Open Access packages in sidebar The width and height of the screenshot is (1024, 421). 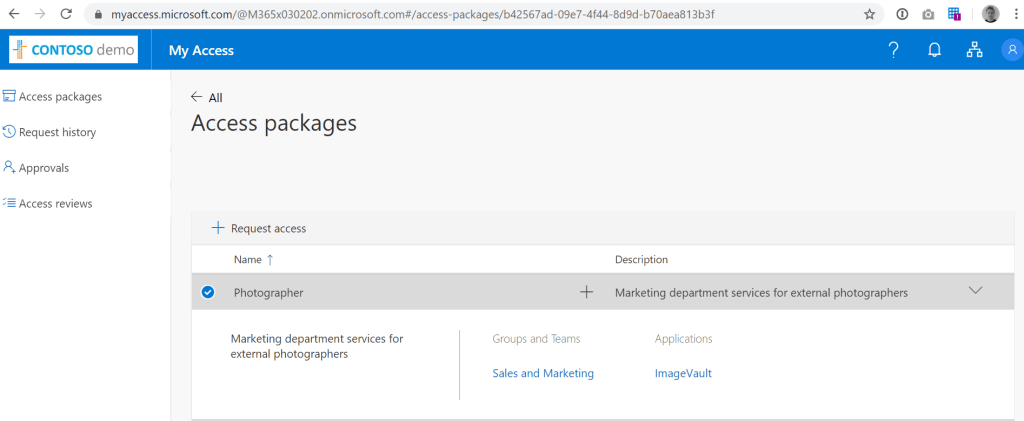[x=59, y=96]
